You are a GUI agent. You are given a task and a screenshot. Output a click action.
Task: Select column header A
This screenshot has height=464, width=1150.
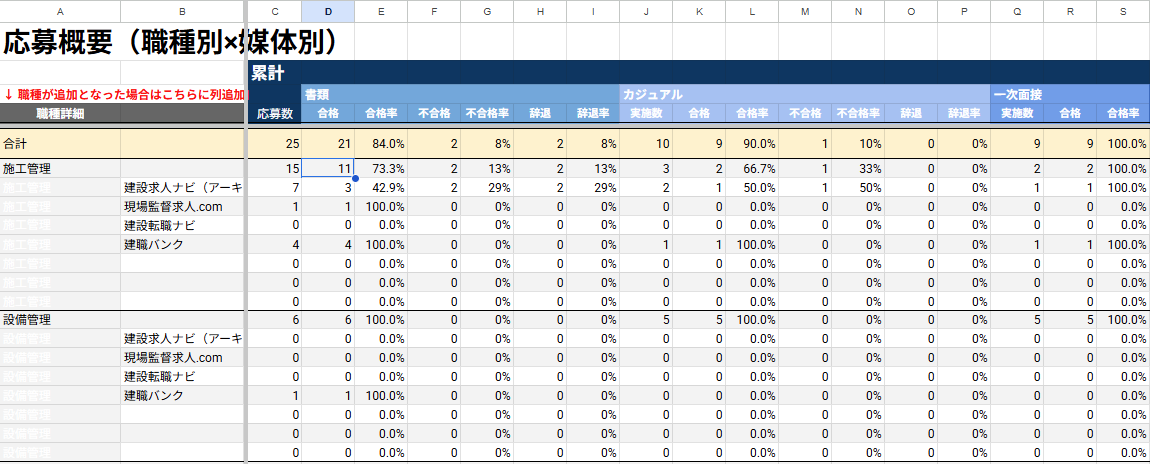coord(60,10)
